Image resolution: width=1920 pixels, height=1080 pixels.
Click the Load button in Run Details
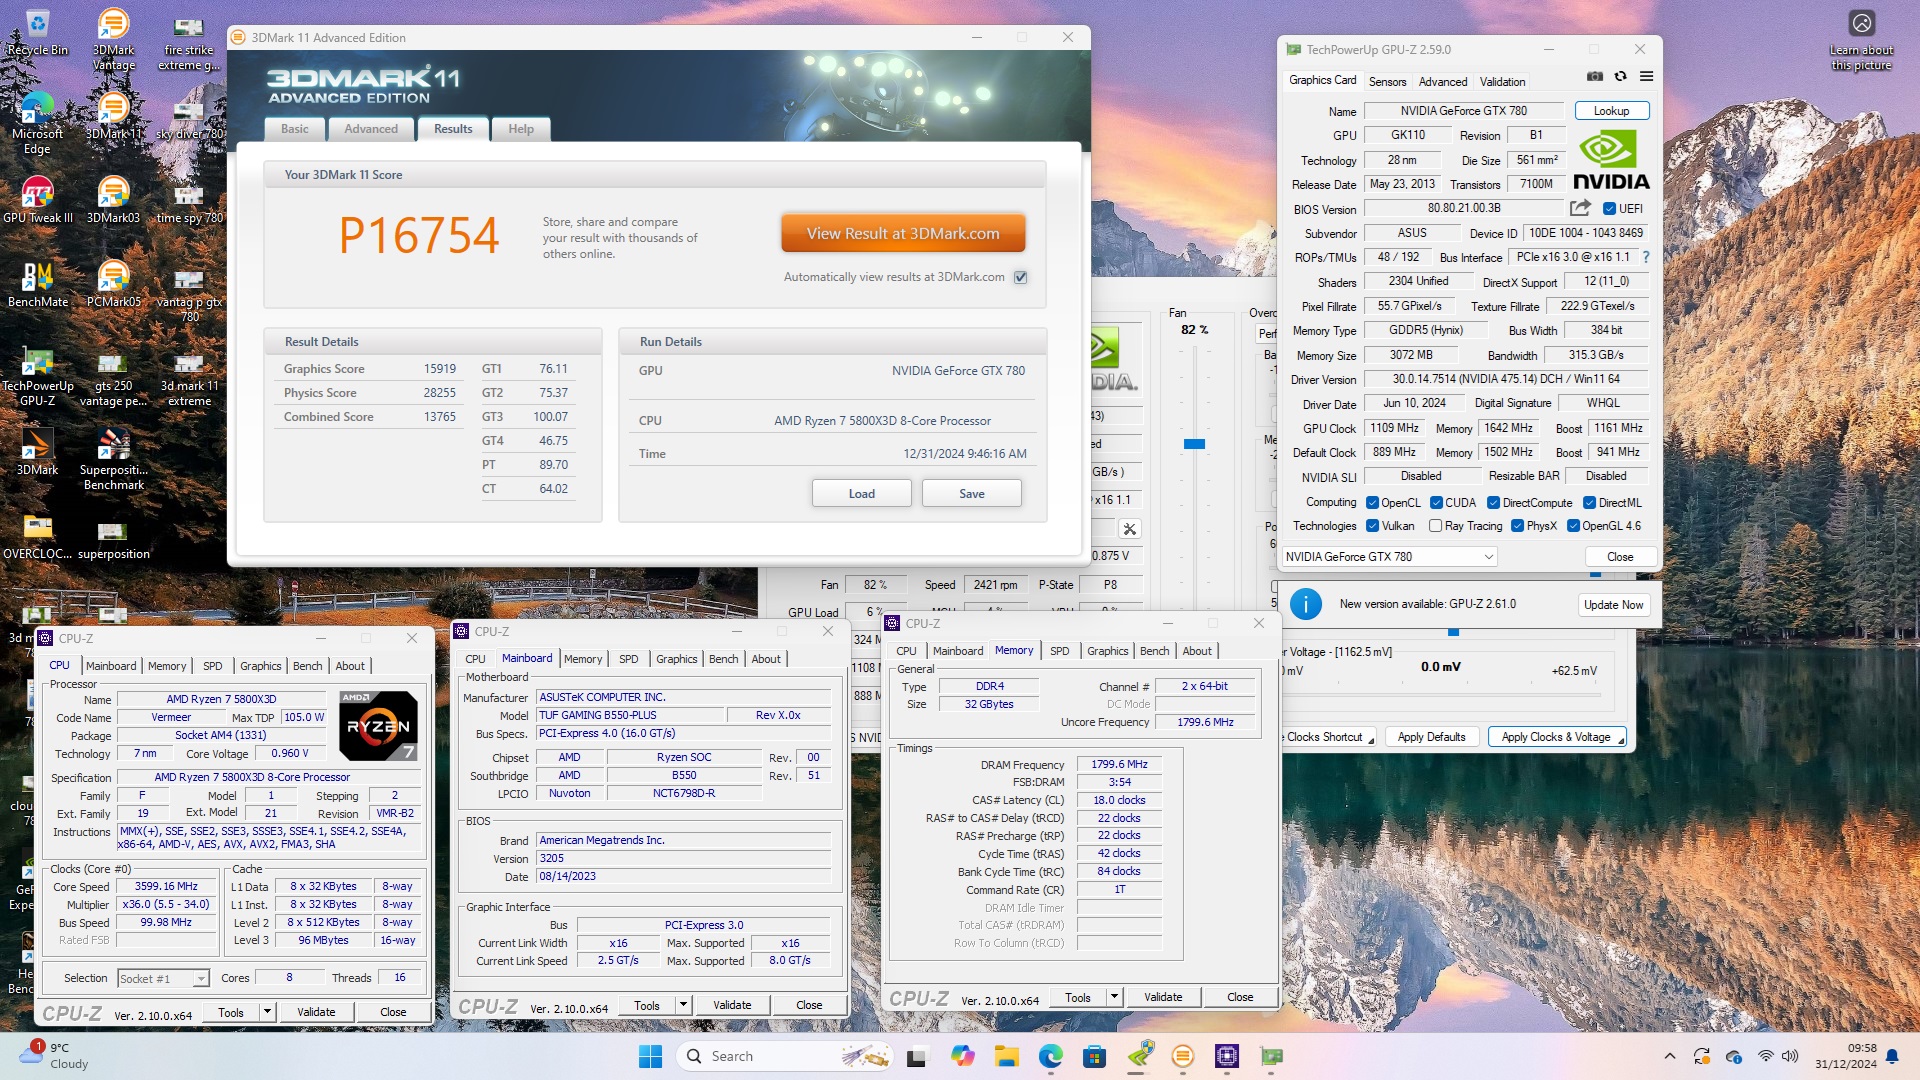[861, 494]
